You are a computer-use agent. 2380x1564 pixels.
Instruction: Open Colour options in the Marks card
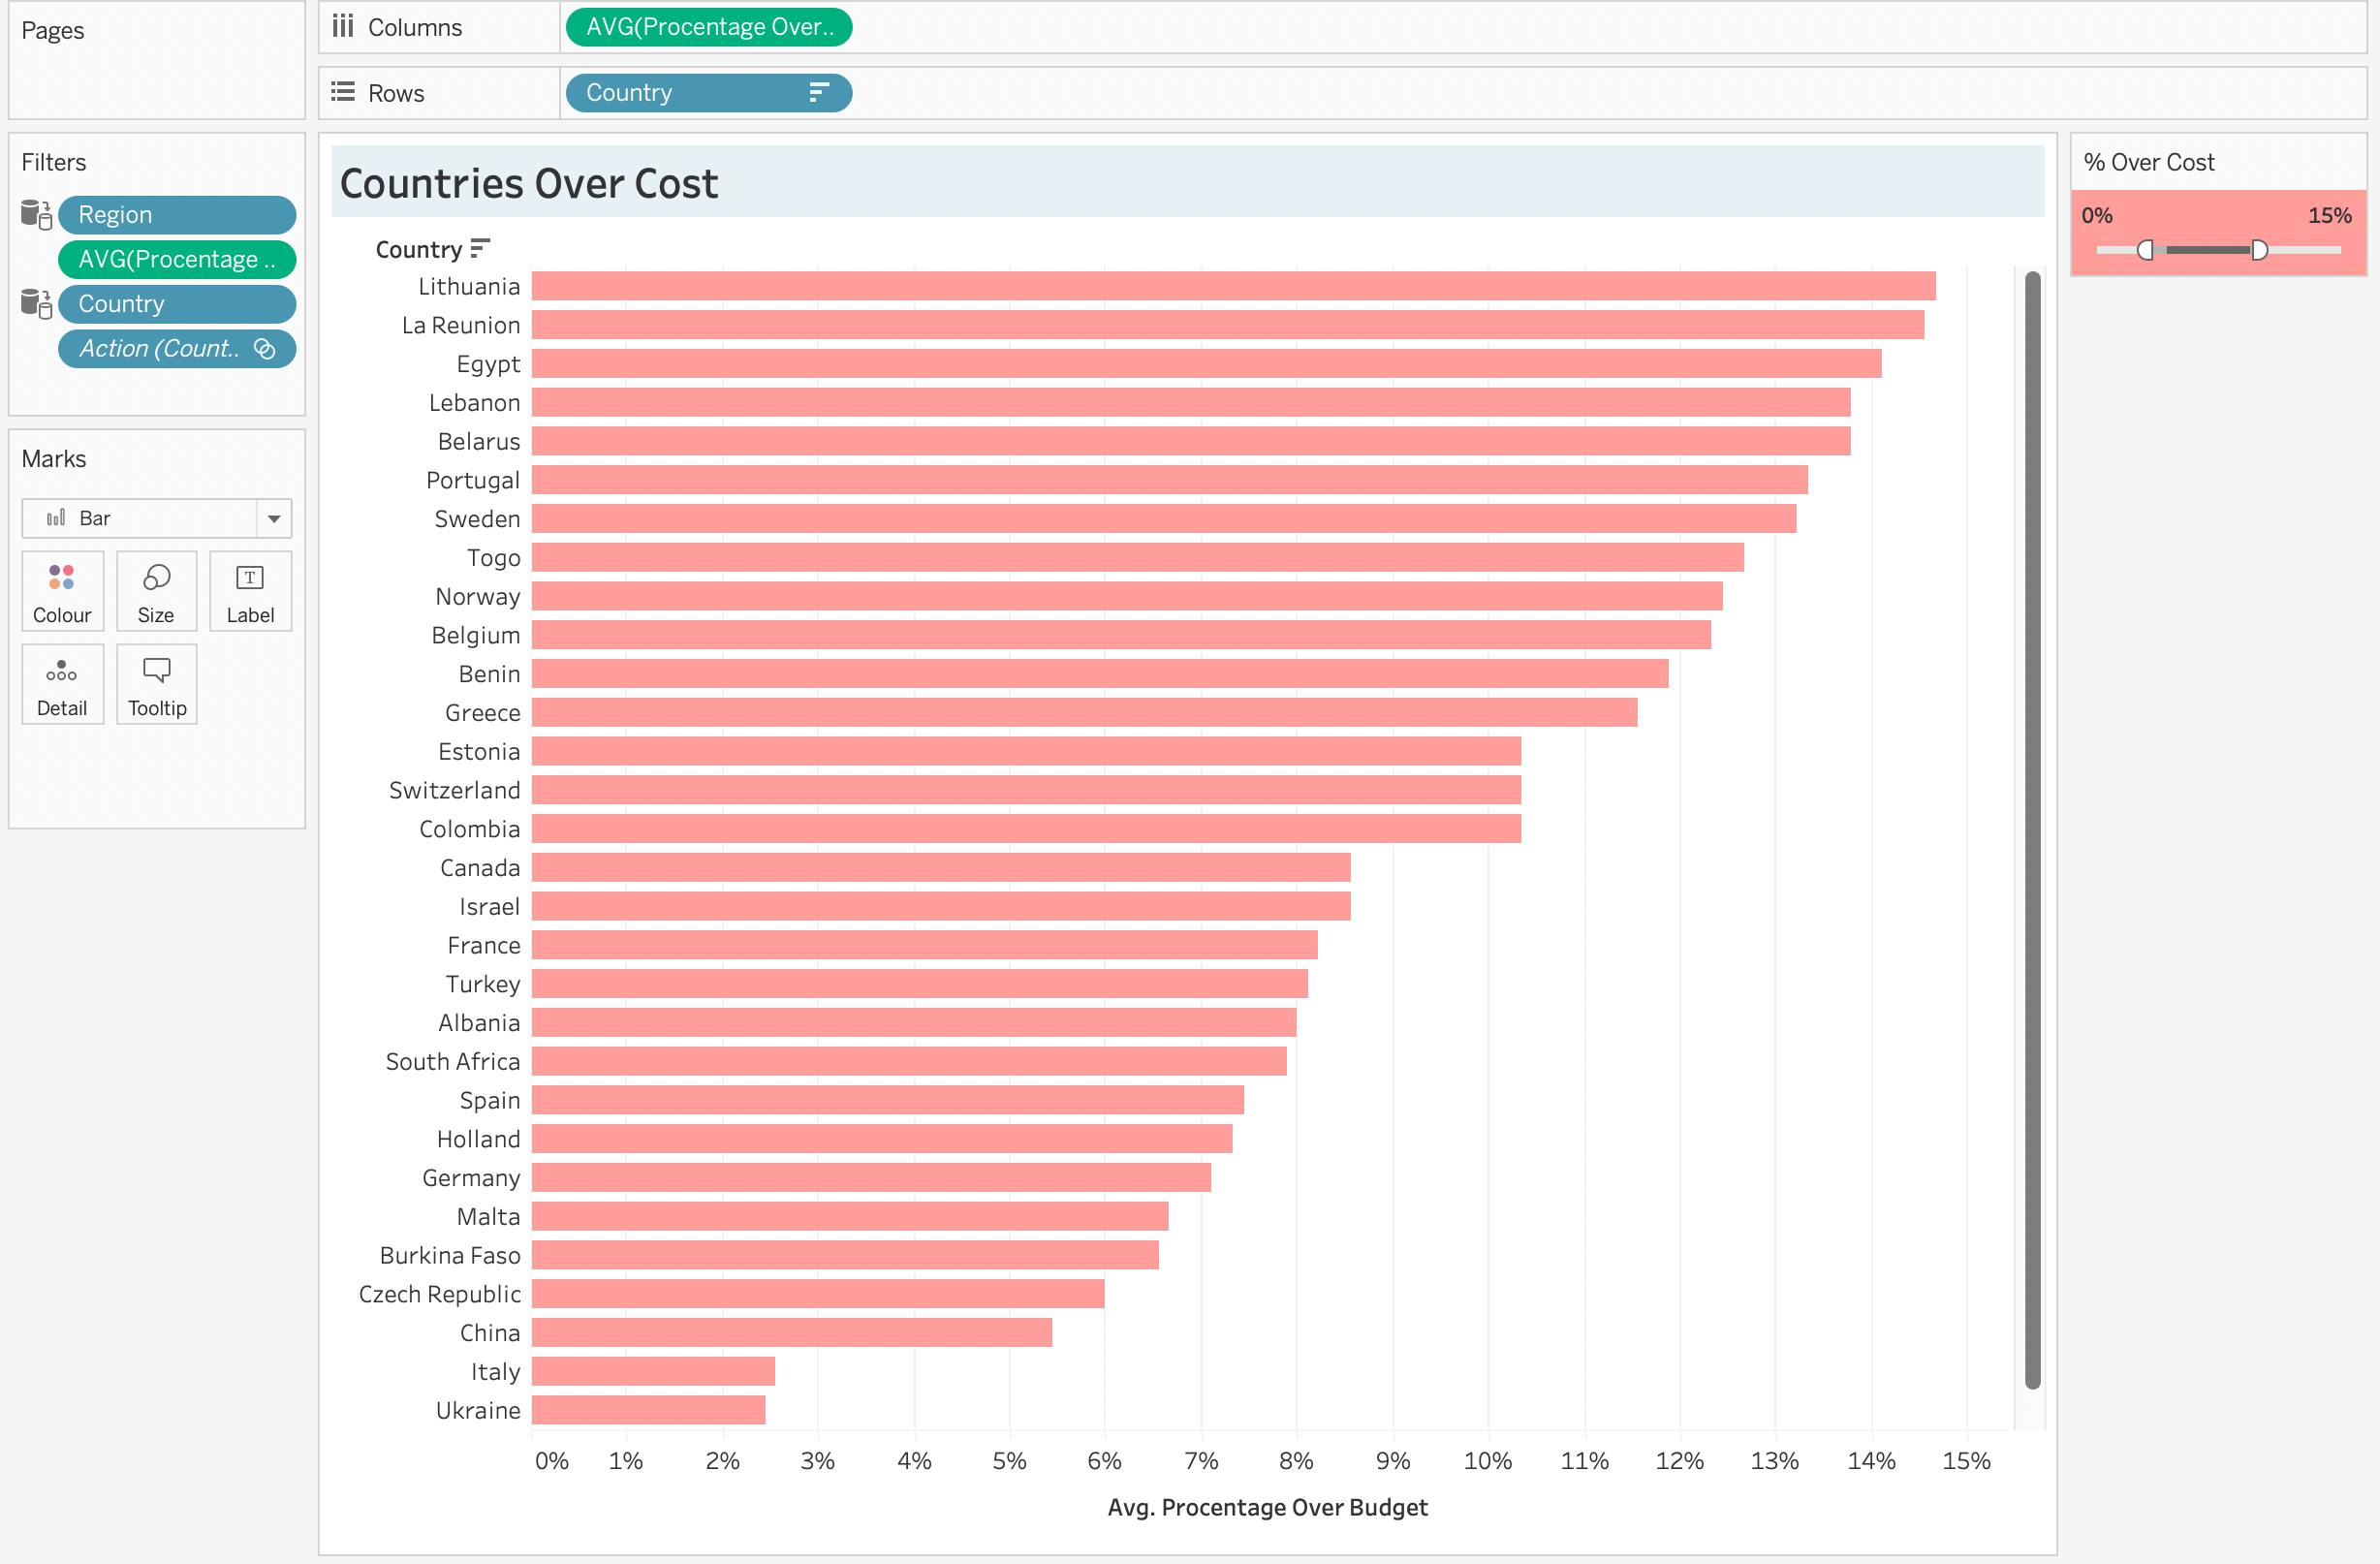[62, 591]
